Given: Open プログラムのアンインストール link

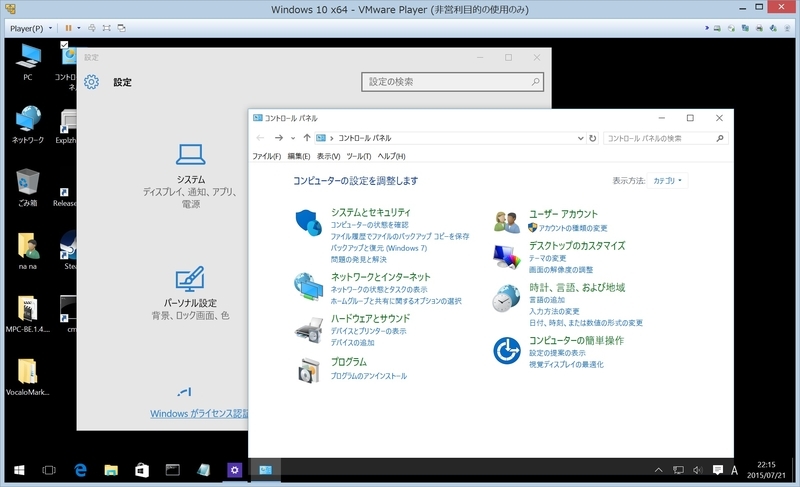Looking at the screenshot, I should (x=369, y=376).
